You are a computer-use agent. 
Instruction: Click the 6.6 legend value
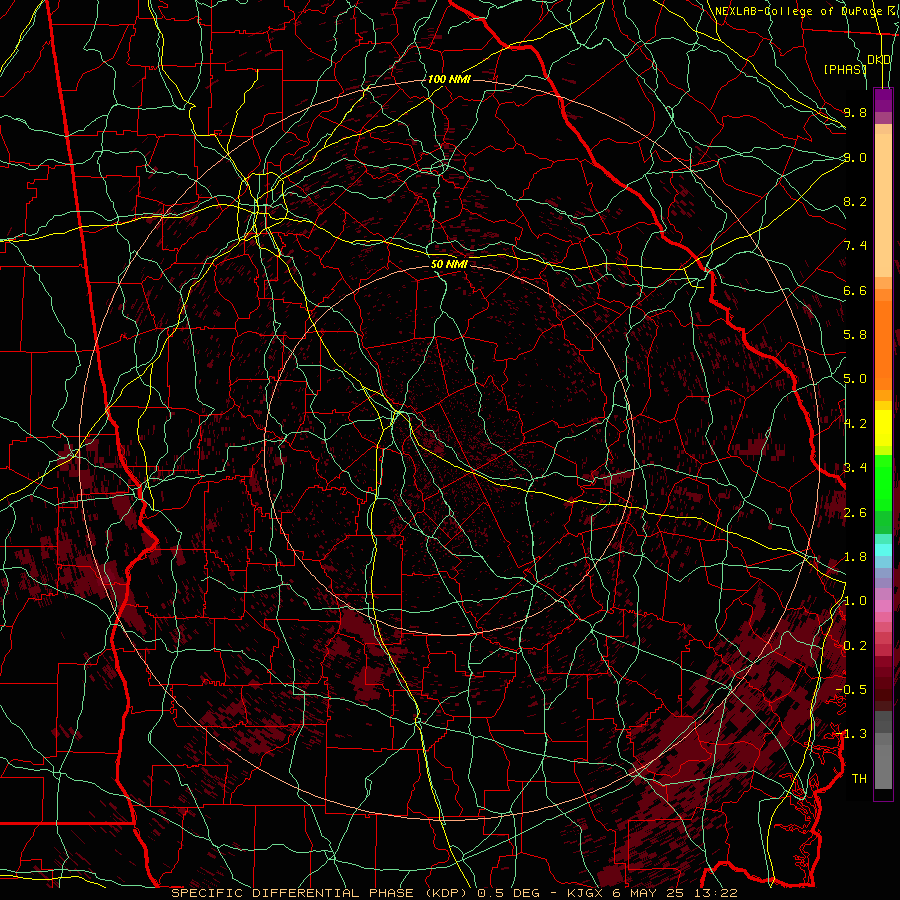855,290
